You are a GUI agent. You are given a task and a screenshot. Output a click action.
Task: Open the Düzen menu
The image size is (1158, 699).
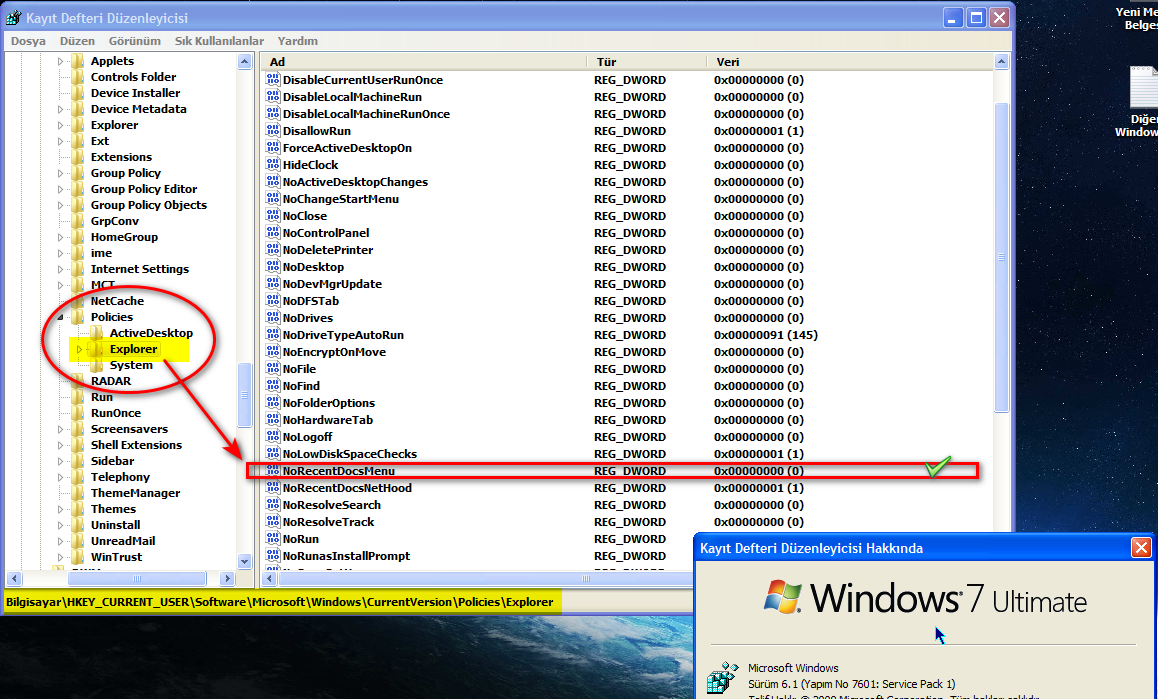pyautogui.click(x=77, y=41)
